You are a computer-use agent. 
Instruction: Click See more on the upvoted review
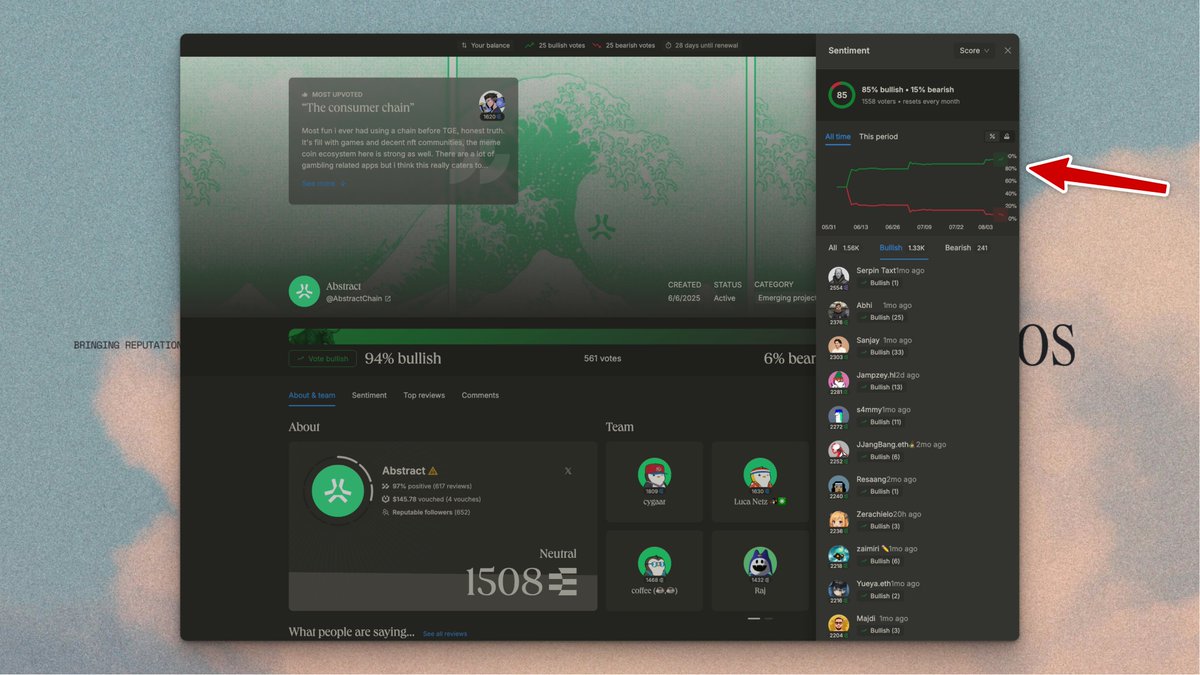pyautogui.click(x=323, y=184)
